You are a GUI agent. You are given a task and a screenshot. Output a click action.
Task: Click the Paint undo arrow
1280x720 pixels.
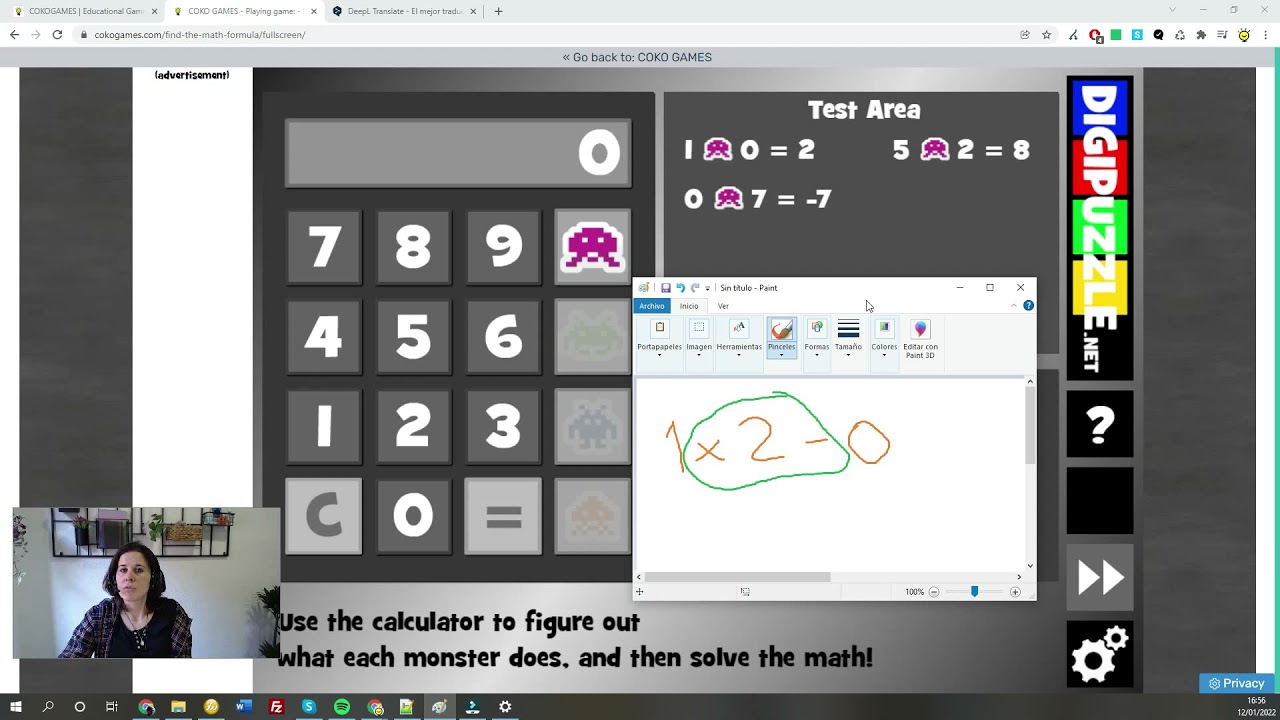click(x=680, y=288)
